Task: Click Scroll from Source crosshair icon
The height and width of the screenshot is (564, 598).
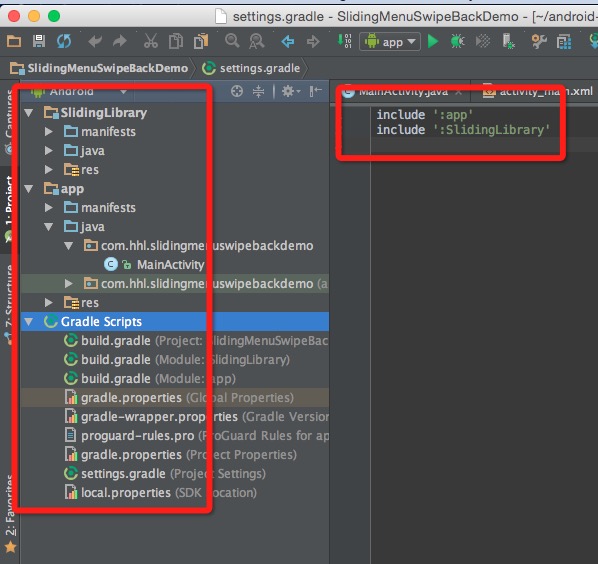Action: click(237, 91)
